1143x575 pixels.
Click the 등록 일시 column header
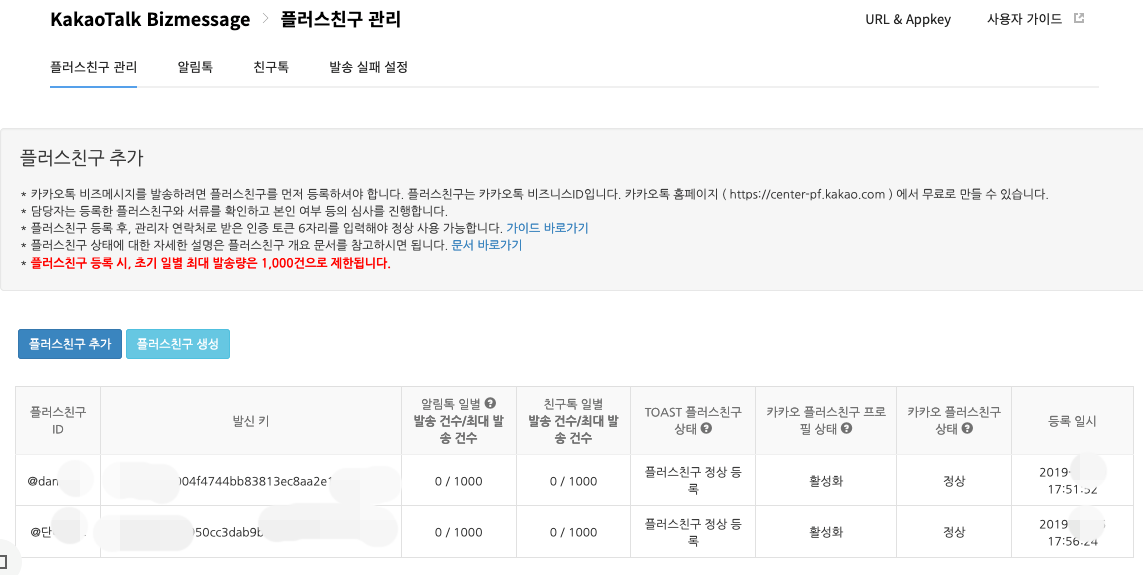(1072, 421)
